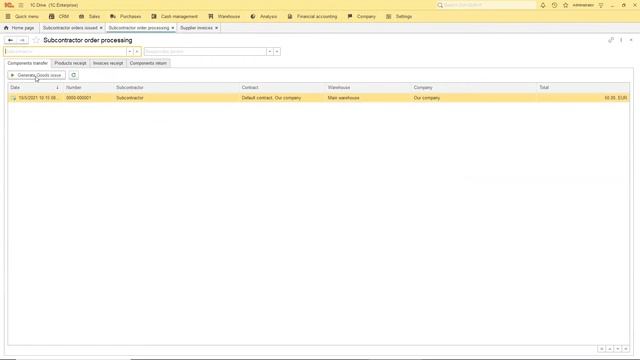Close the Supplier invoices tab
Screen dimensions: 640x360
[216, 28]
